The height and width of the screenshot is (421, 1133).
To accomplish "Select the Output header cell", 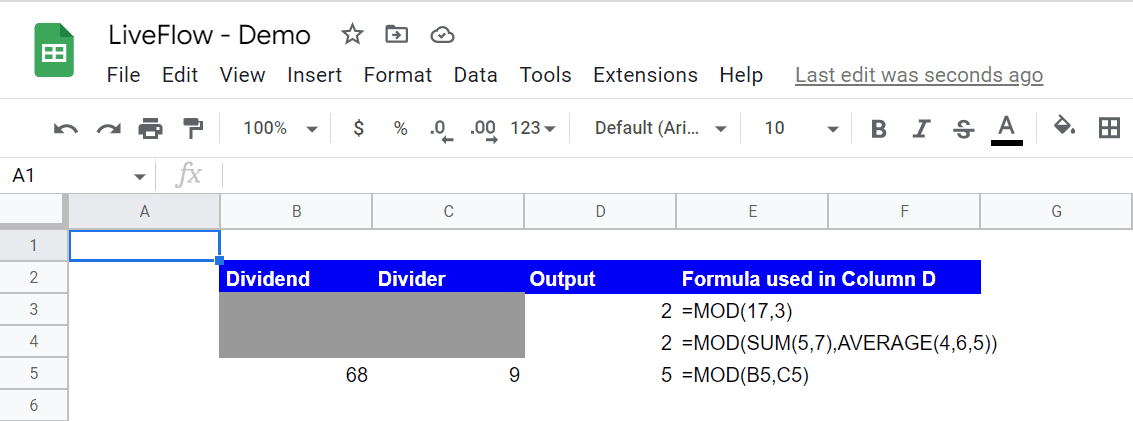I will (600, 277).
